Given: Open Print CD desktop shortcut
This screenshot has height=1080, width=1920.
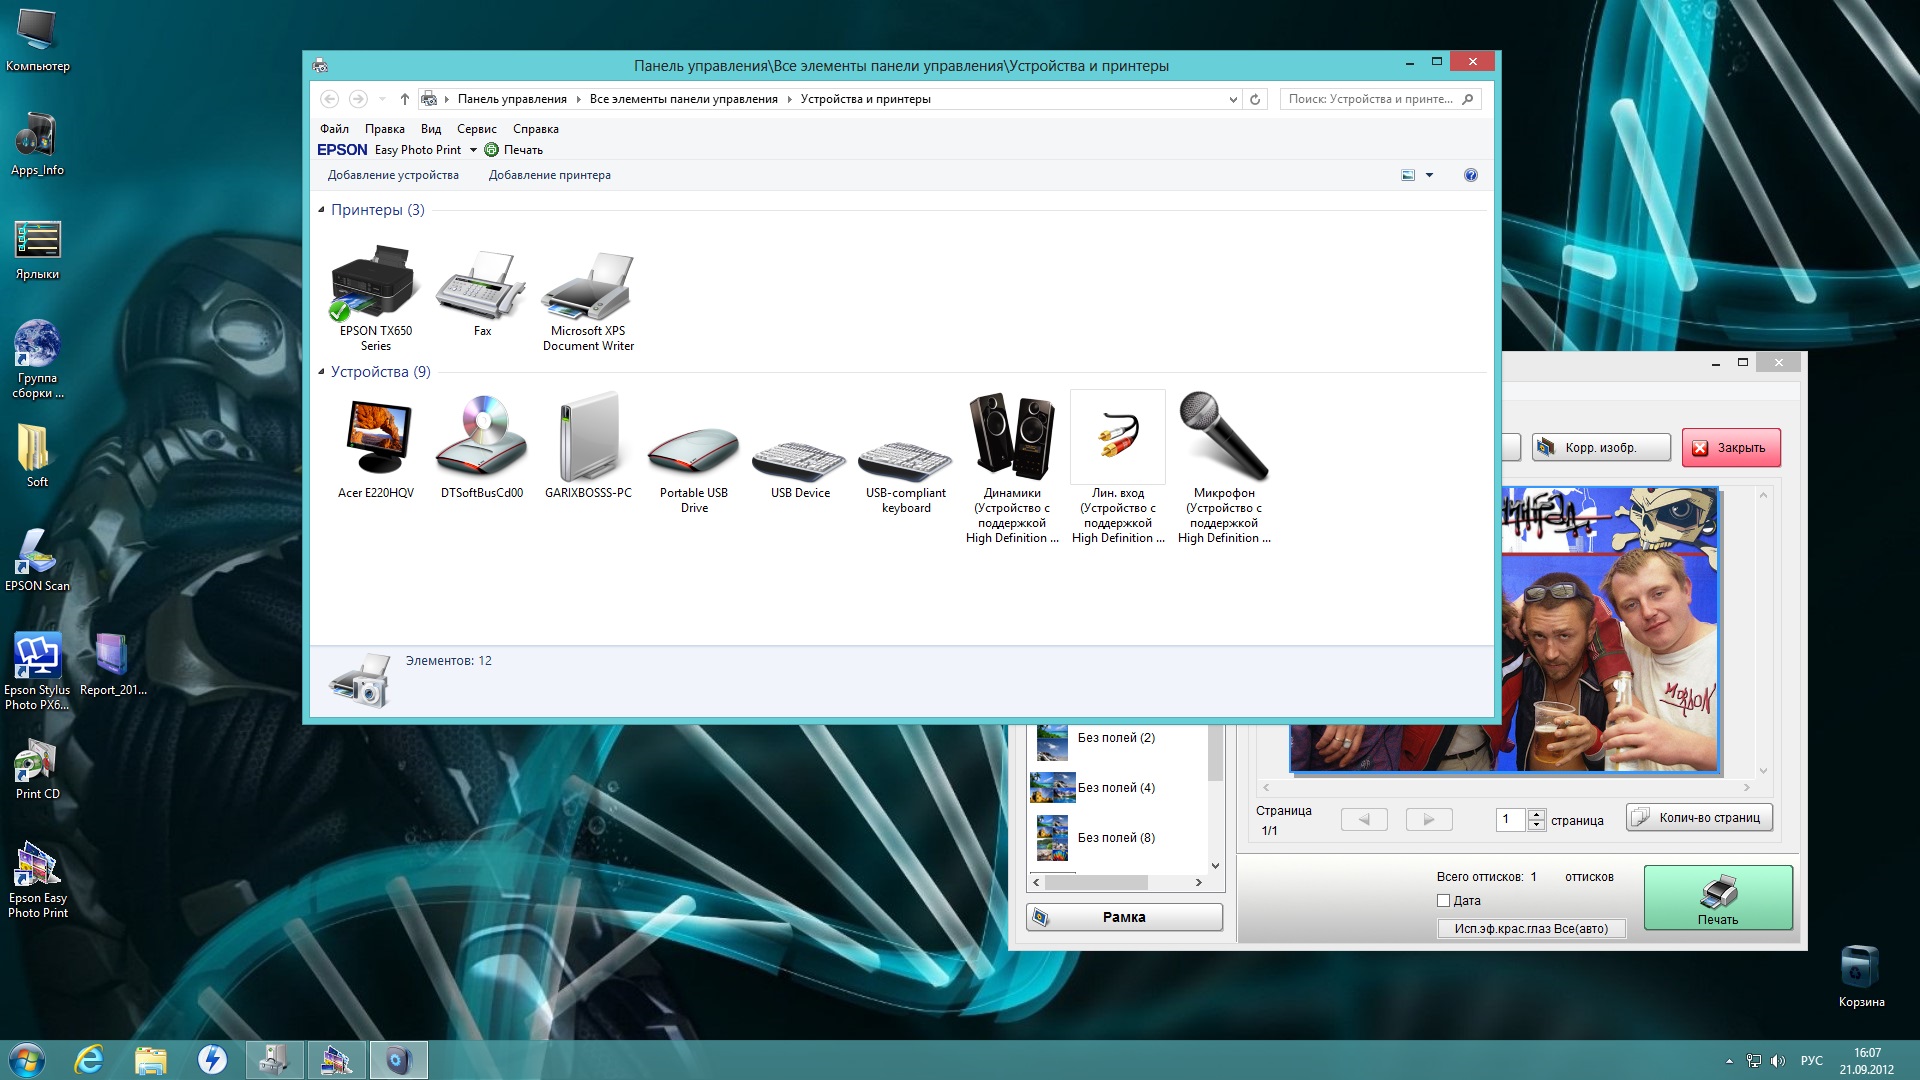Looking at the screenshot, I should (38, 768).
